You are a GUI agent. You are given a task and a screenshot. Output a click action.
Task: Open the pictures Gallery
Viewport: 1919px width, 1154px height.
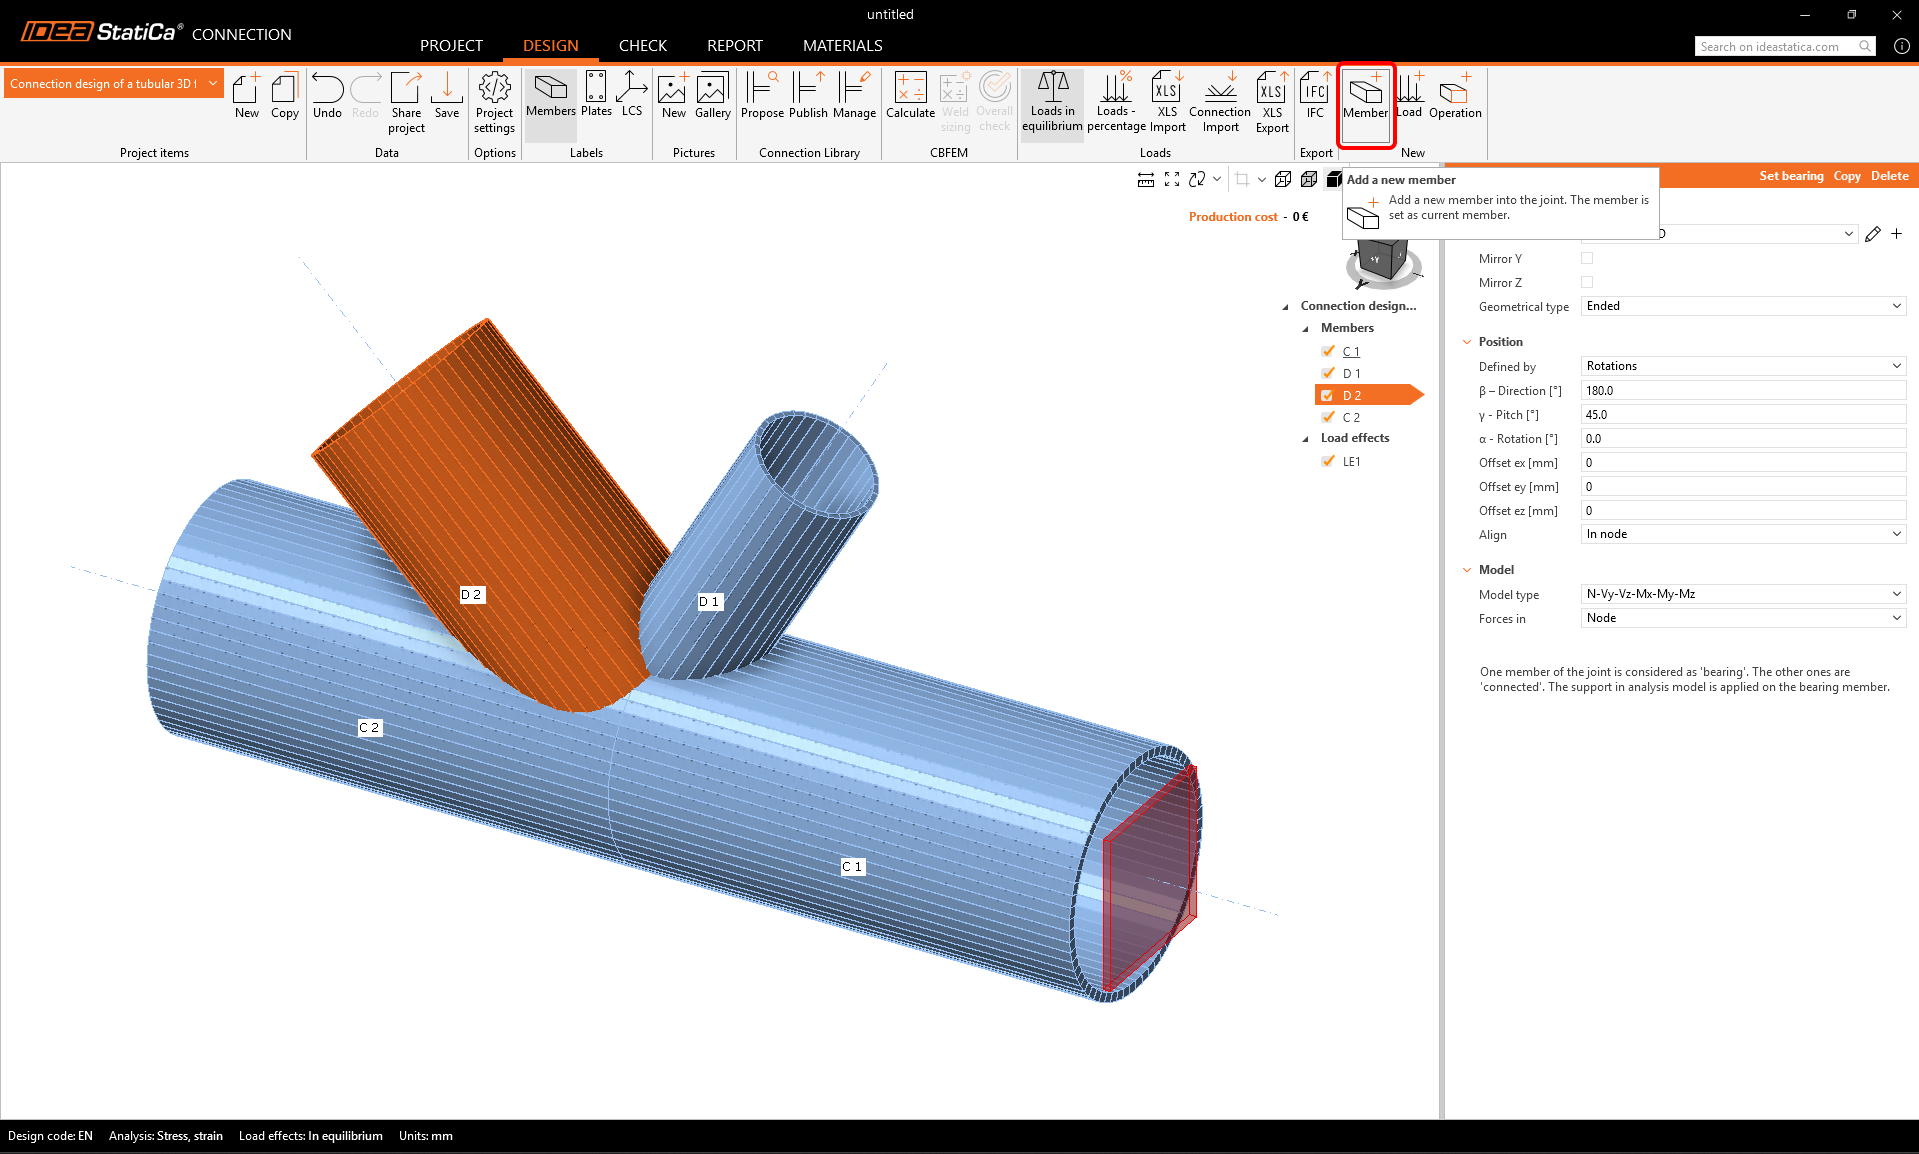click(712, 96)
